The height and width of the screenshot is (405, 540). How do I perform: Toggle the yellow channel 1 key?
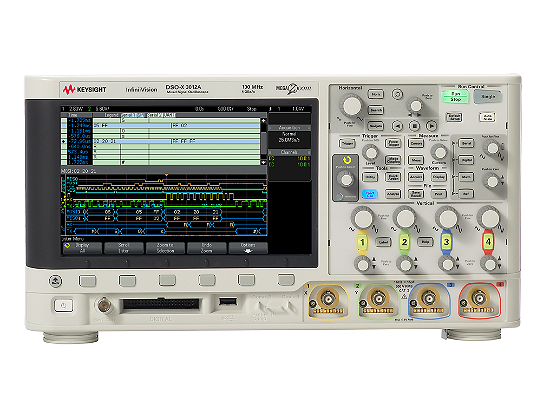362,242
